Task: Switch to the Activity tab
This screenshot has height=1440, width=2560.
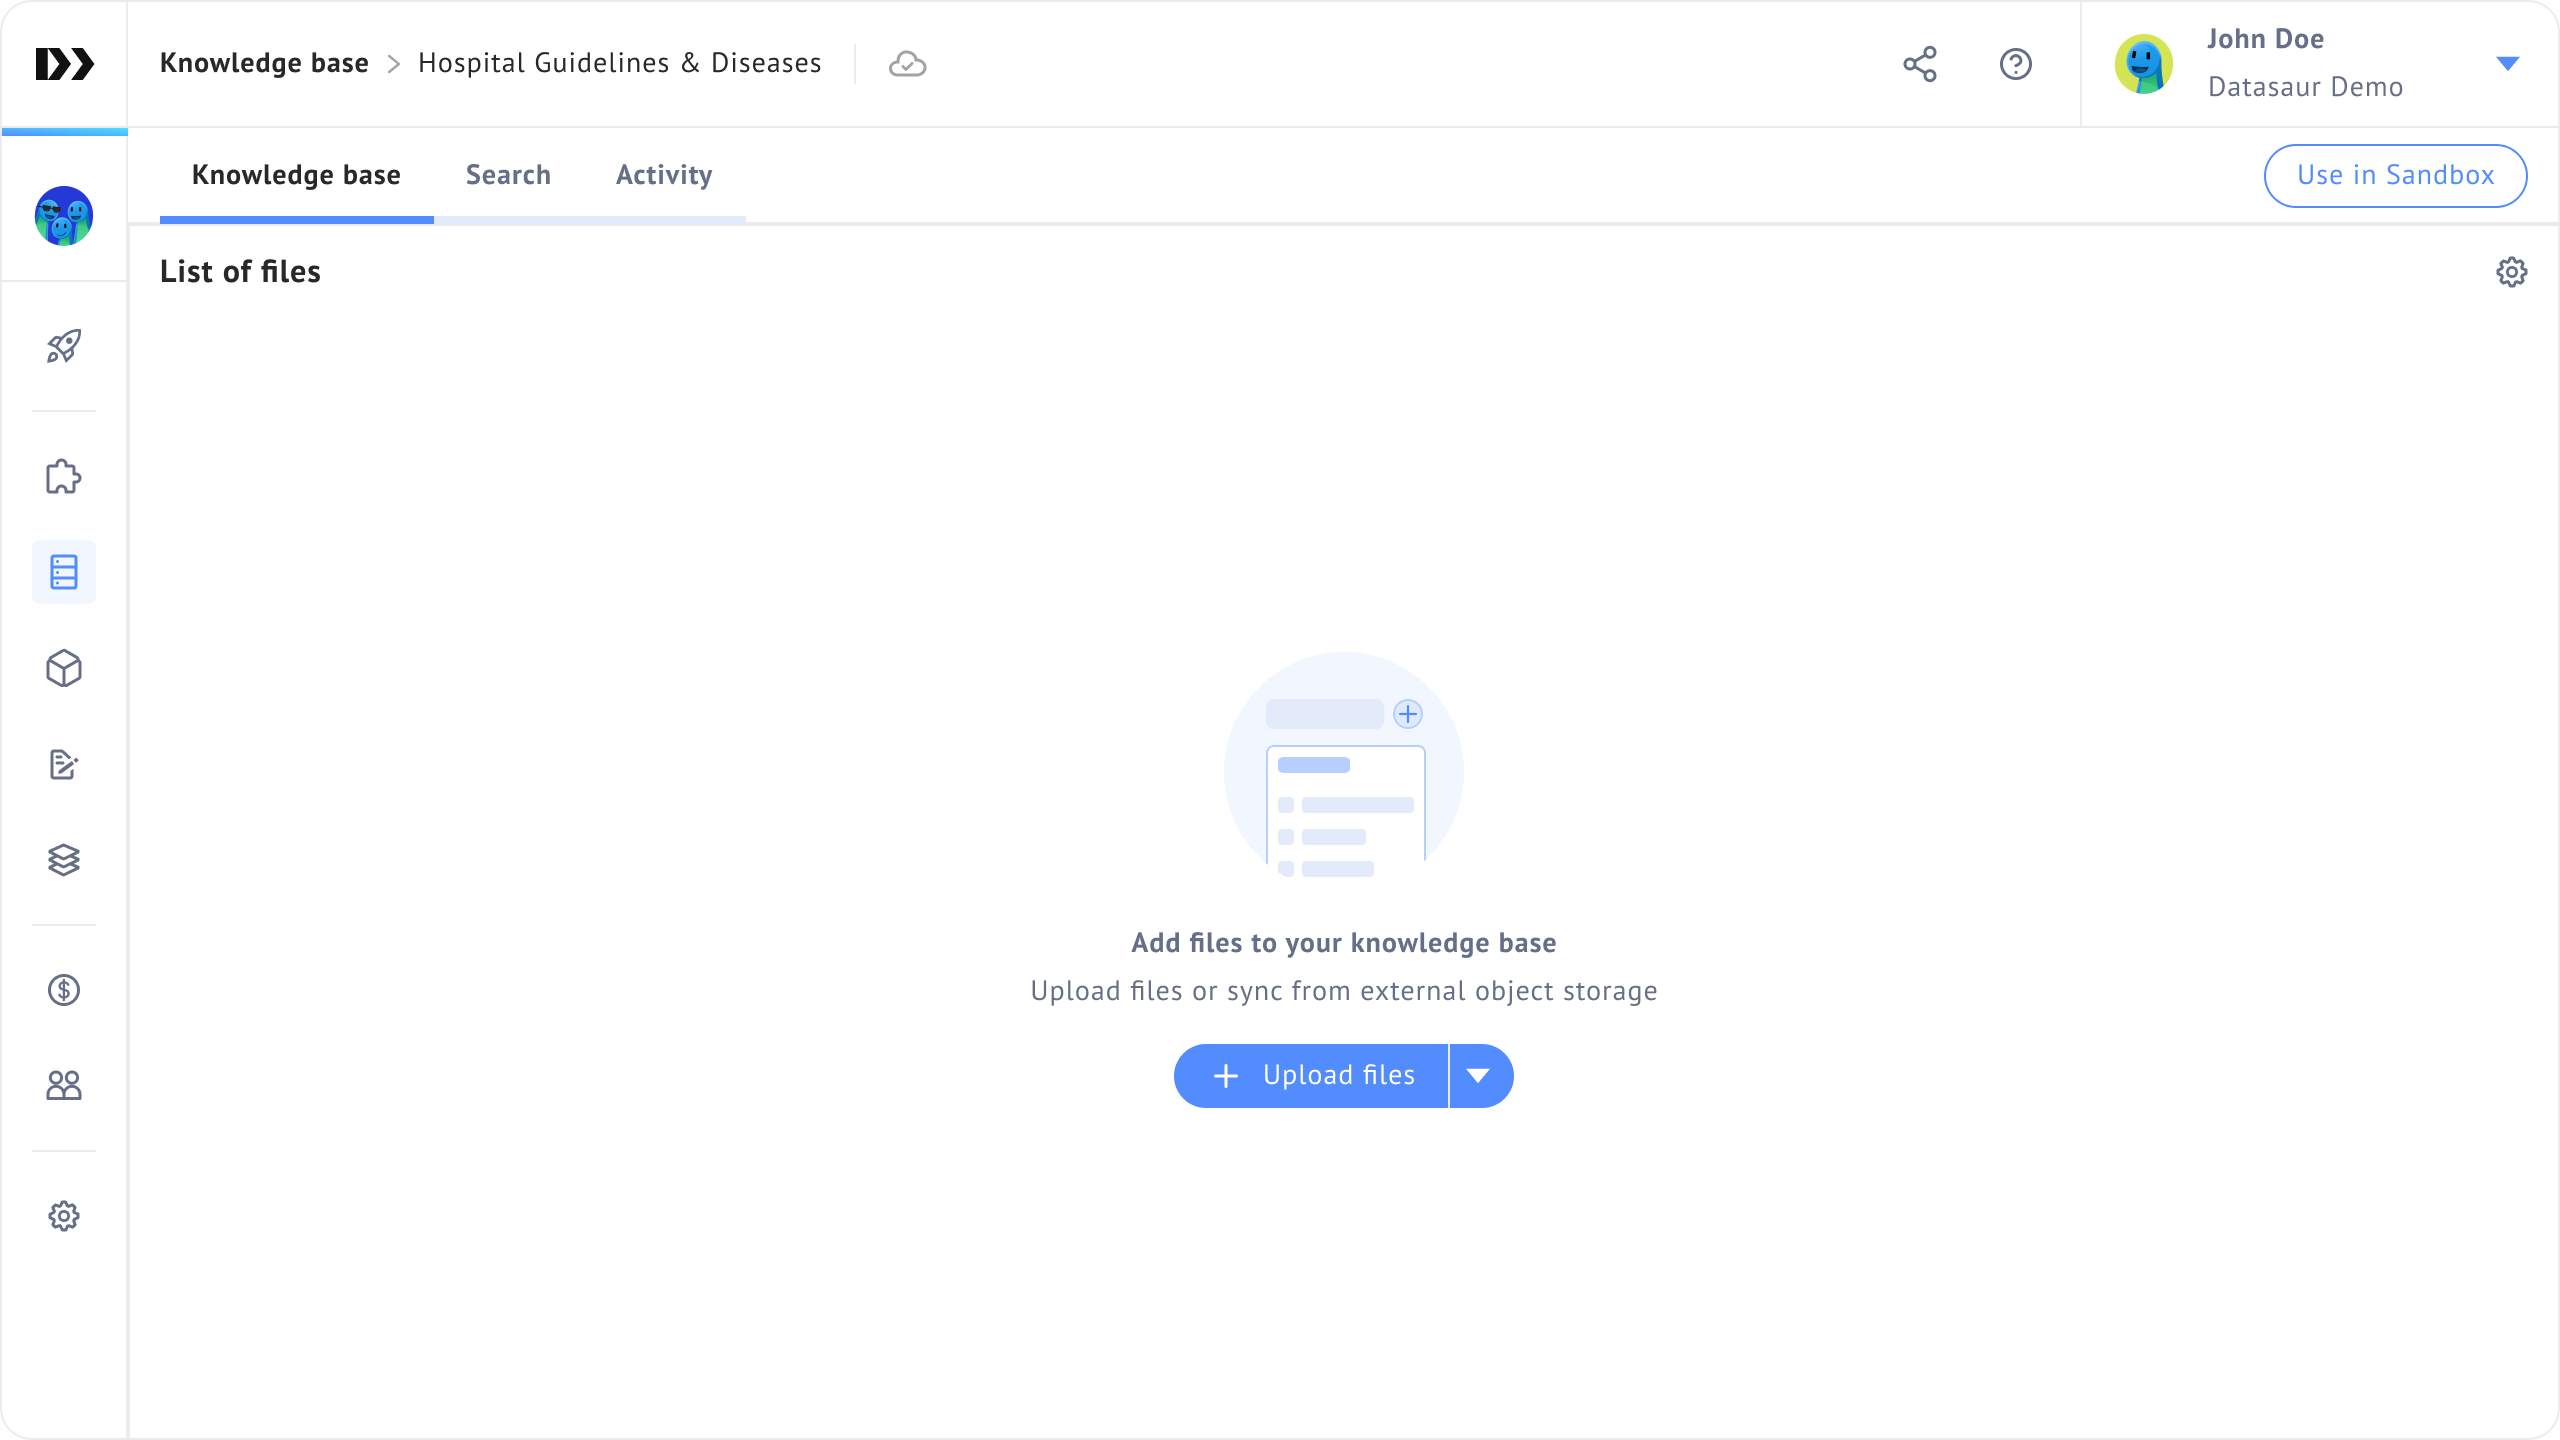Action: (664, 175)
